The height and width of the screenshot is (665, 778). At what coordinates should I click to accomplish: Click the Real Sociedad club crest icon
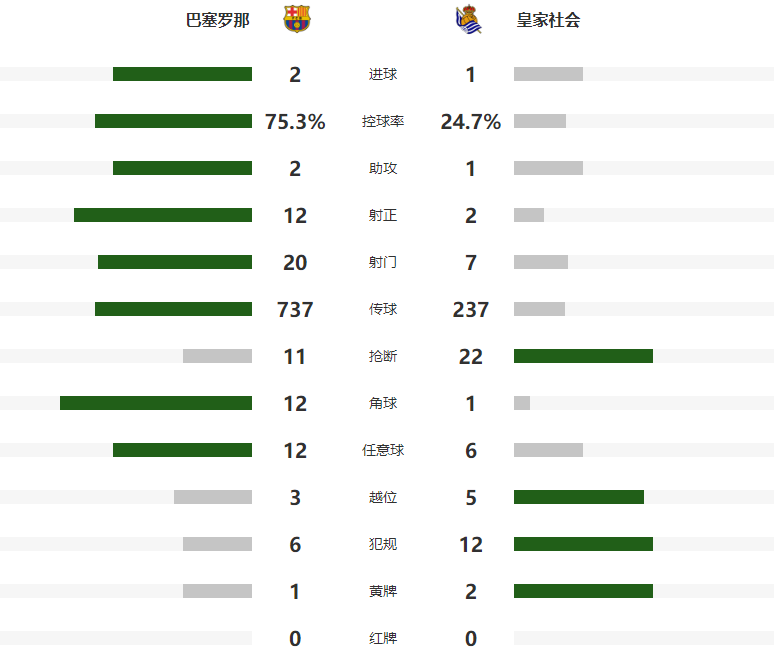pos(468,21)
